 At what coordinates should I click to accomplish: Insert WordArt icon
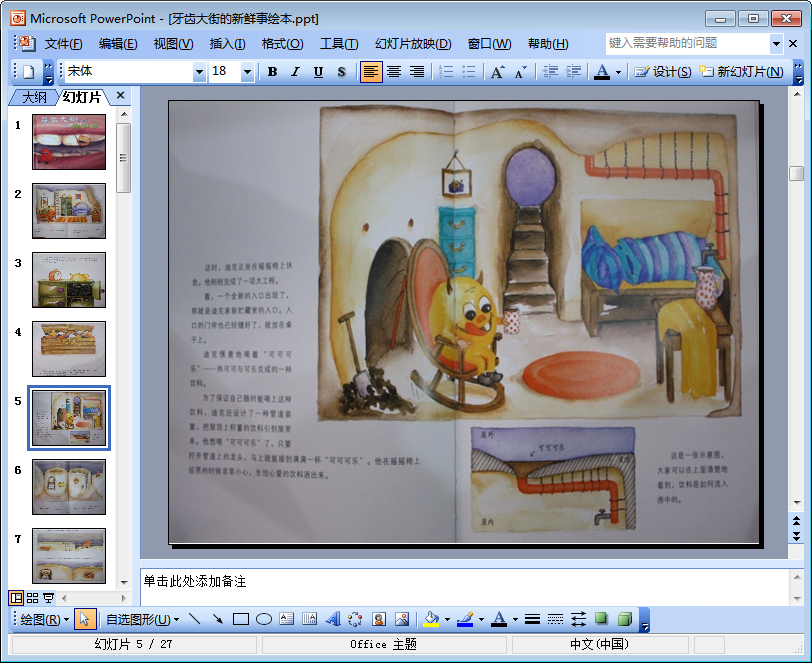tap(332, 619)
